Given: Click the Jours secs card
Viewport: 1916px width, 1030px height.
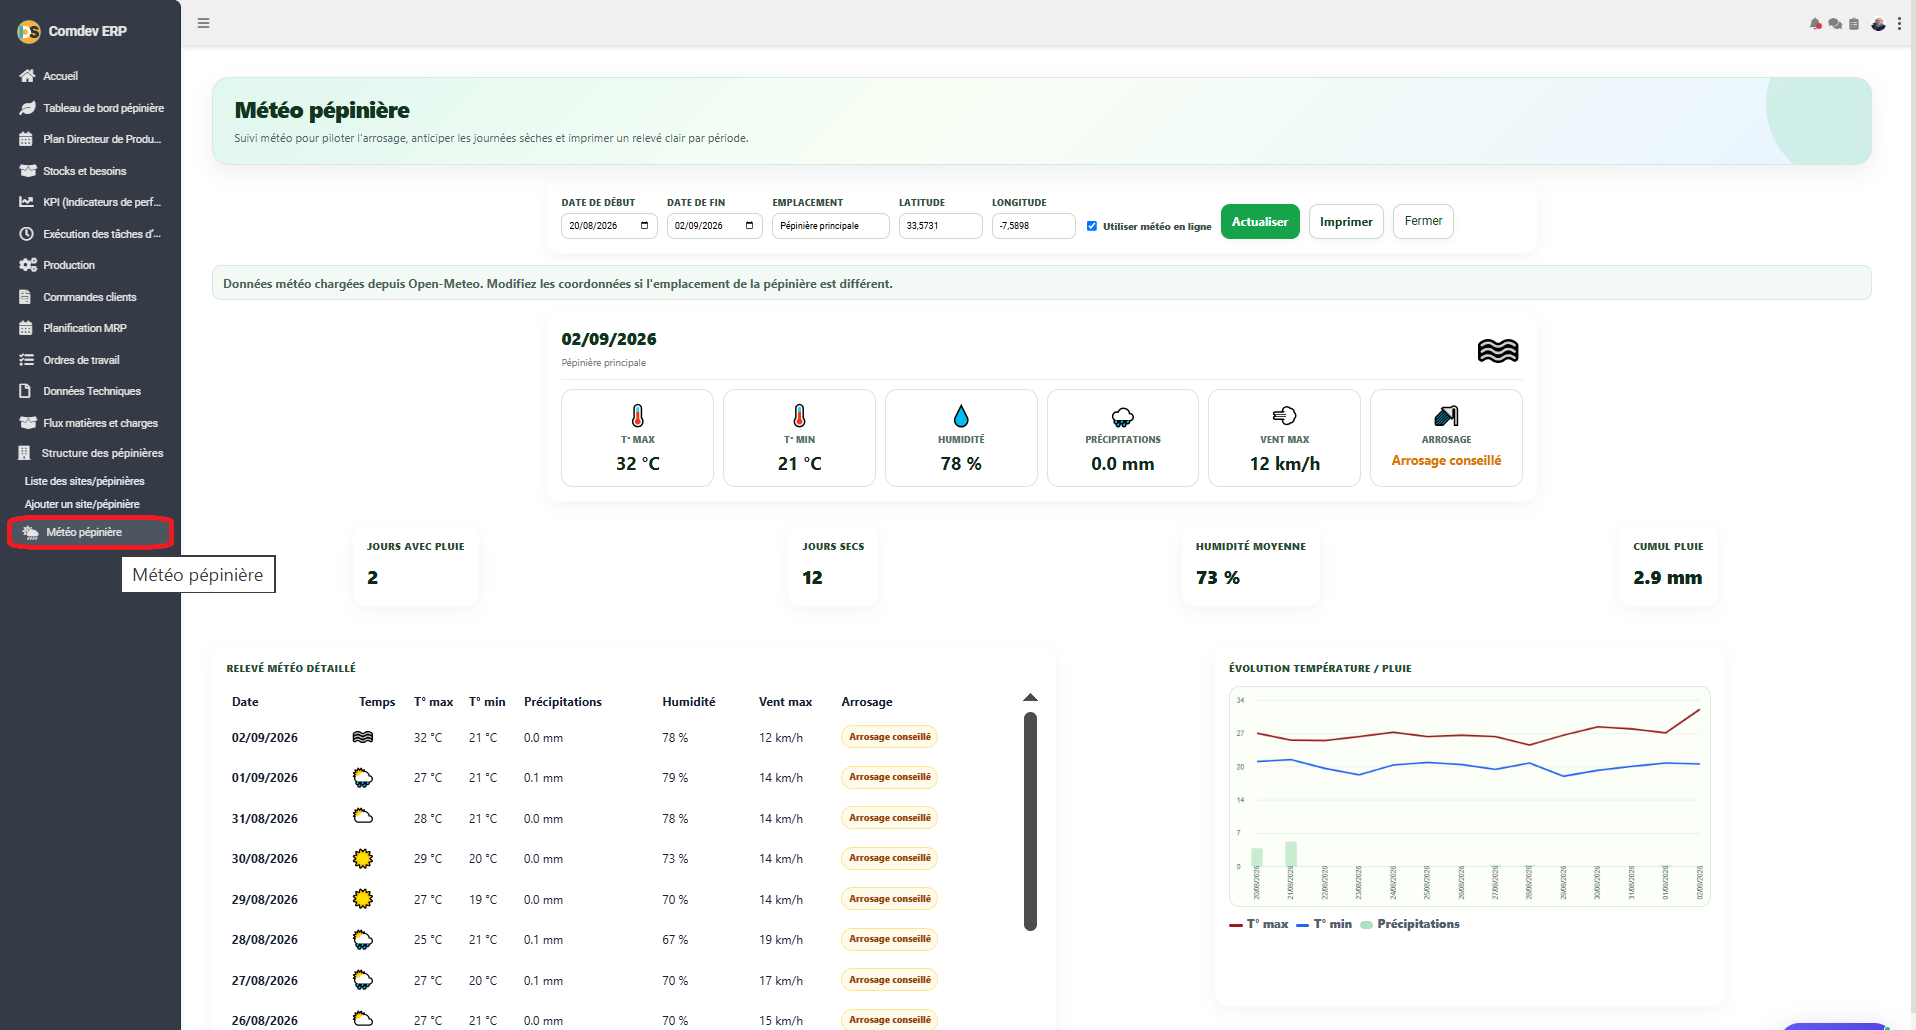Looking at the screenshot, I should click(x=833, y=565).
